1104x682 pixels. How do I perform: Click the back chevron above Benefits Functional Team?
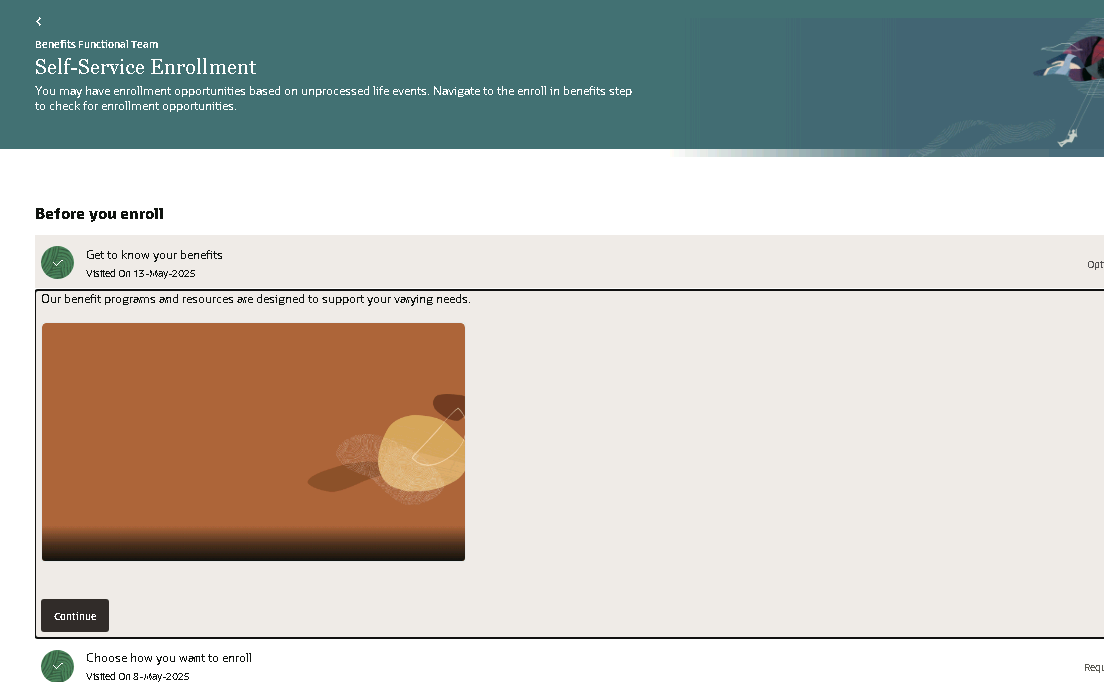click(38, 20)
